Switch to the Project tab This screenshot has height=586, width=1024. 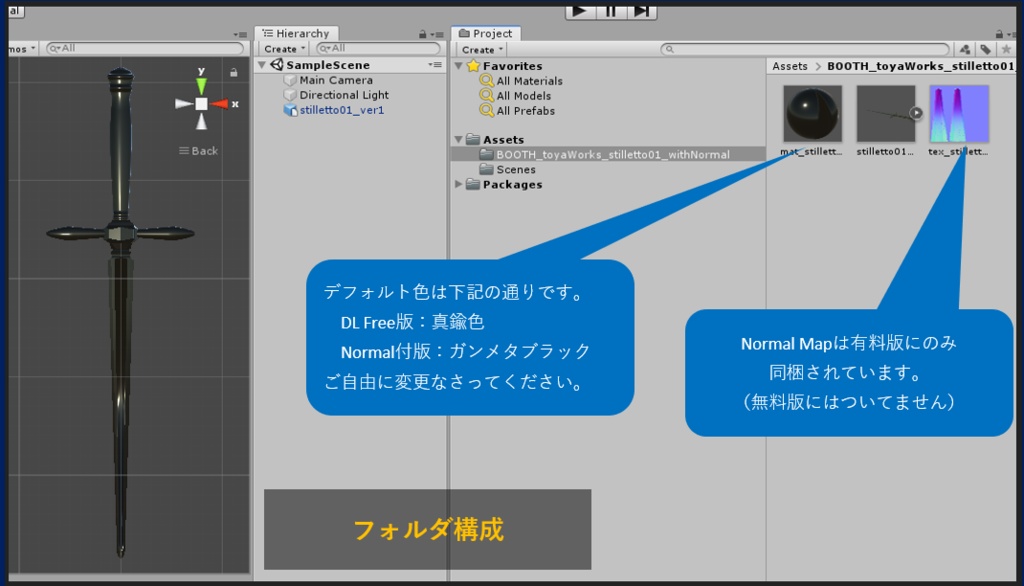[x=487, y=32]
